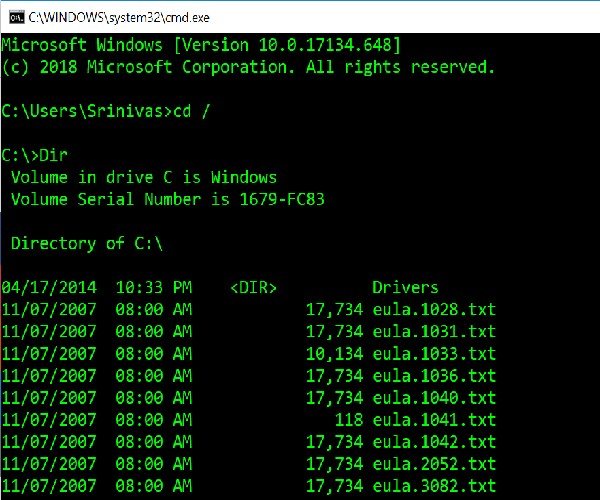Screen dimensions: 600x500
Task: Click the size 10,134 of eula.1033.txt
Action: pos(334,354)
